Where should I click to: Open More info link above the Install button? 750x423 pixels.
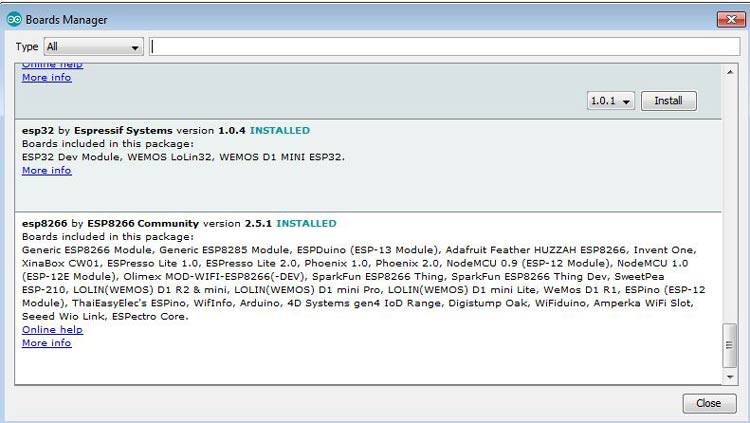tap(46, 78)
